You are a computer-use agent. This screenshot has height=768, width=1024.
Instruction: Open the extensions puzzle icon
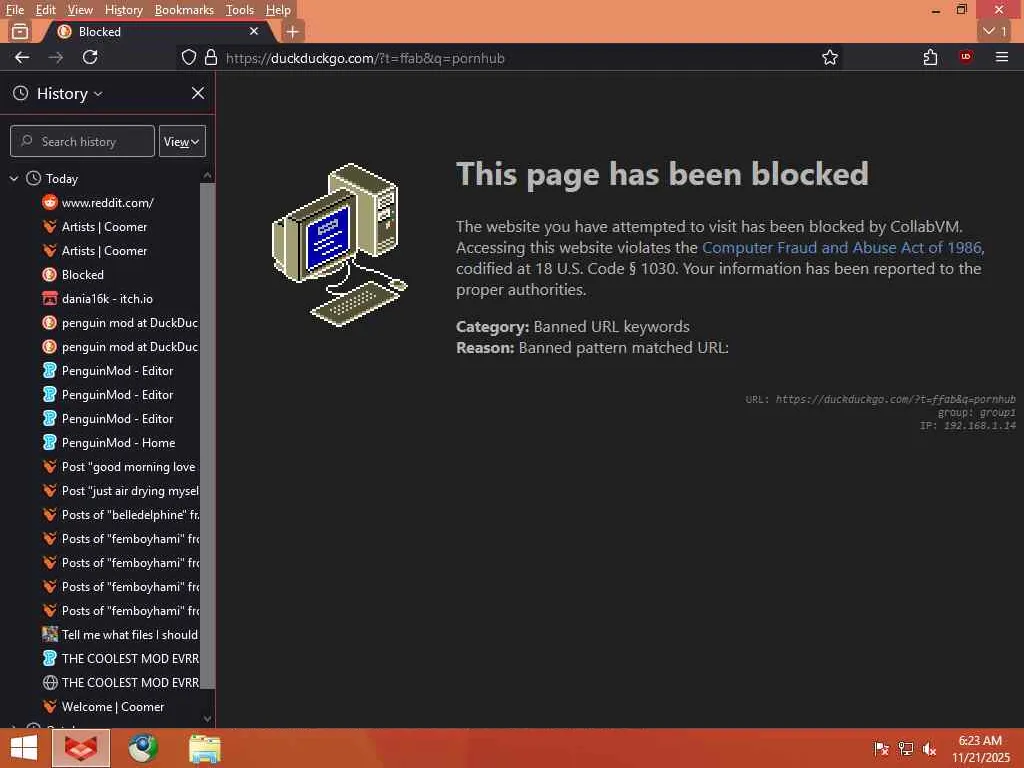point(931,57)
